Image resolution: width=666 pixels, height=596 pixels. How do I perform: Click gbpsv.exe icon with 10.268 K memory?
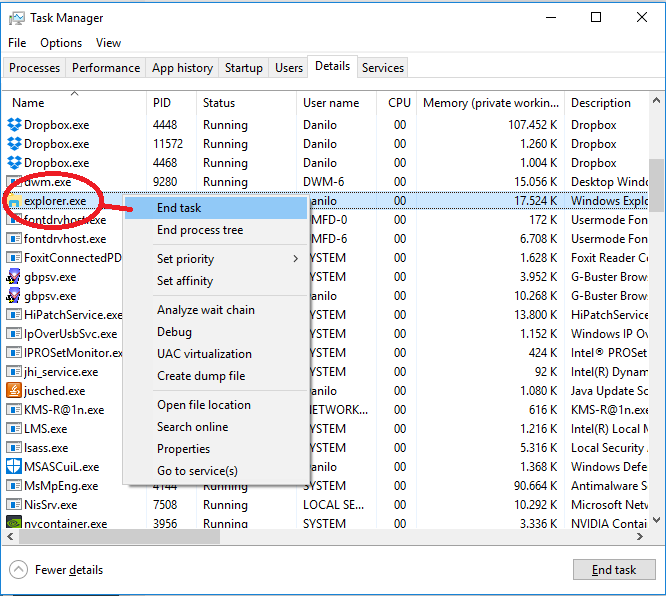(14, 296)
